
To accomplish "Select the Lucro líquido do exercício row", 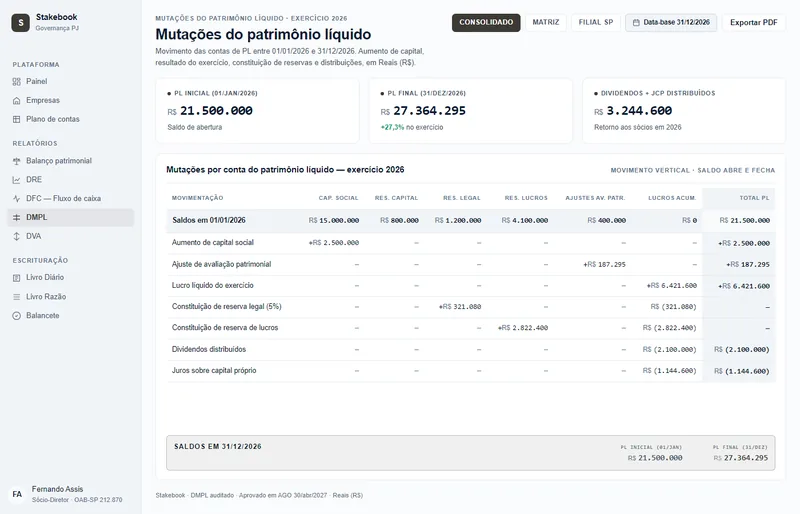I will click(470, 286).
